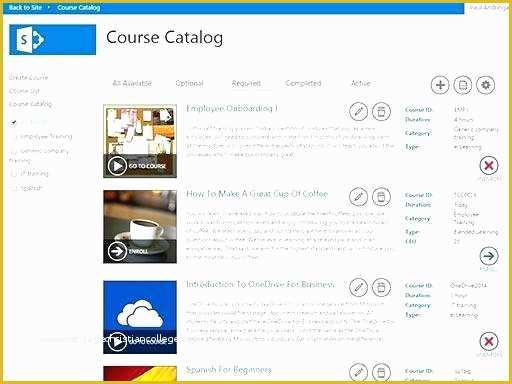Screen dimensions: 512x384
Task: Check the Generic Company Training filter
Action: (14, 151)
